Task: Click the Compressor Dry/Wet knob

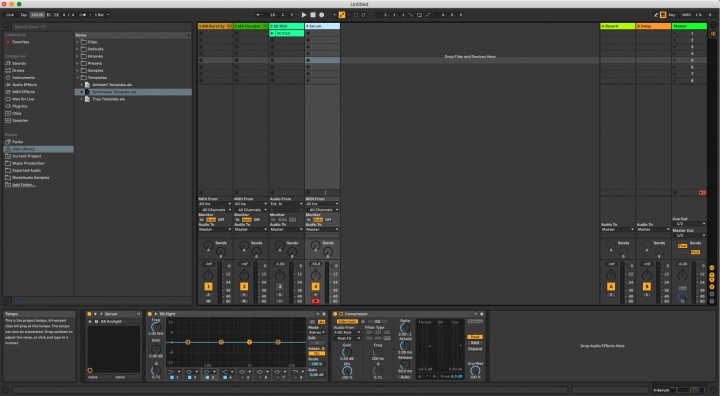Action: (x=475, y=370)
